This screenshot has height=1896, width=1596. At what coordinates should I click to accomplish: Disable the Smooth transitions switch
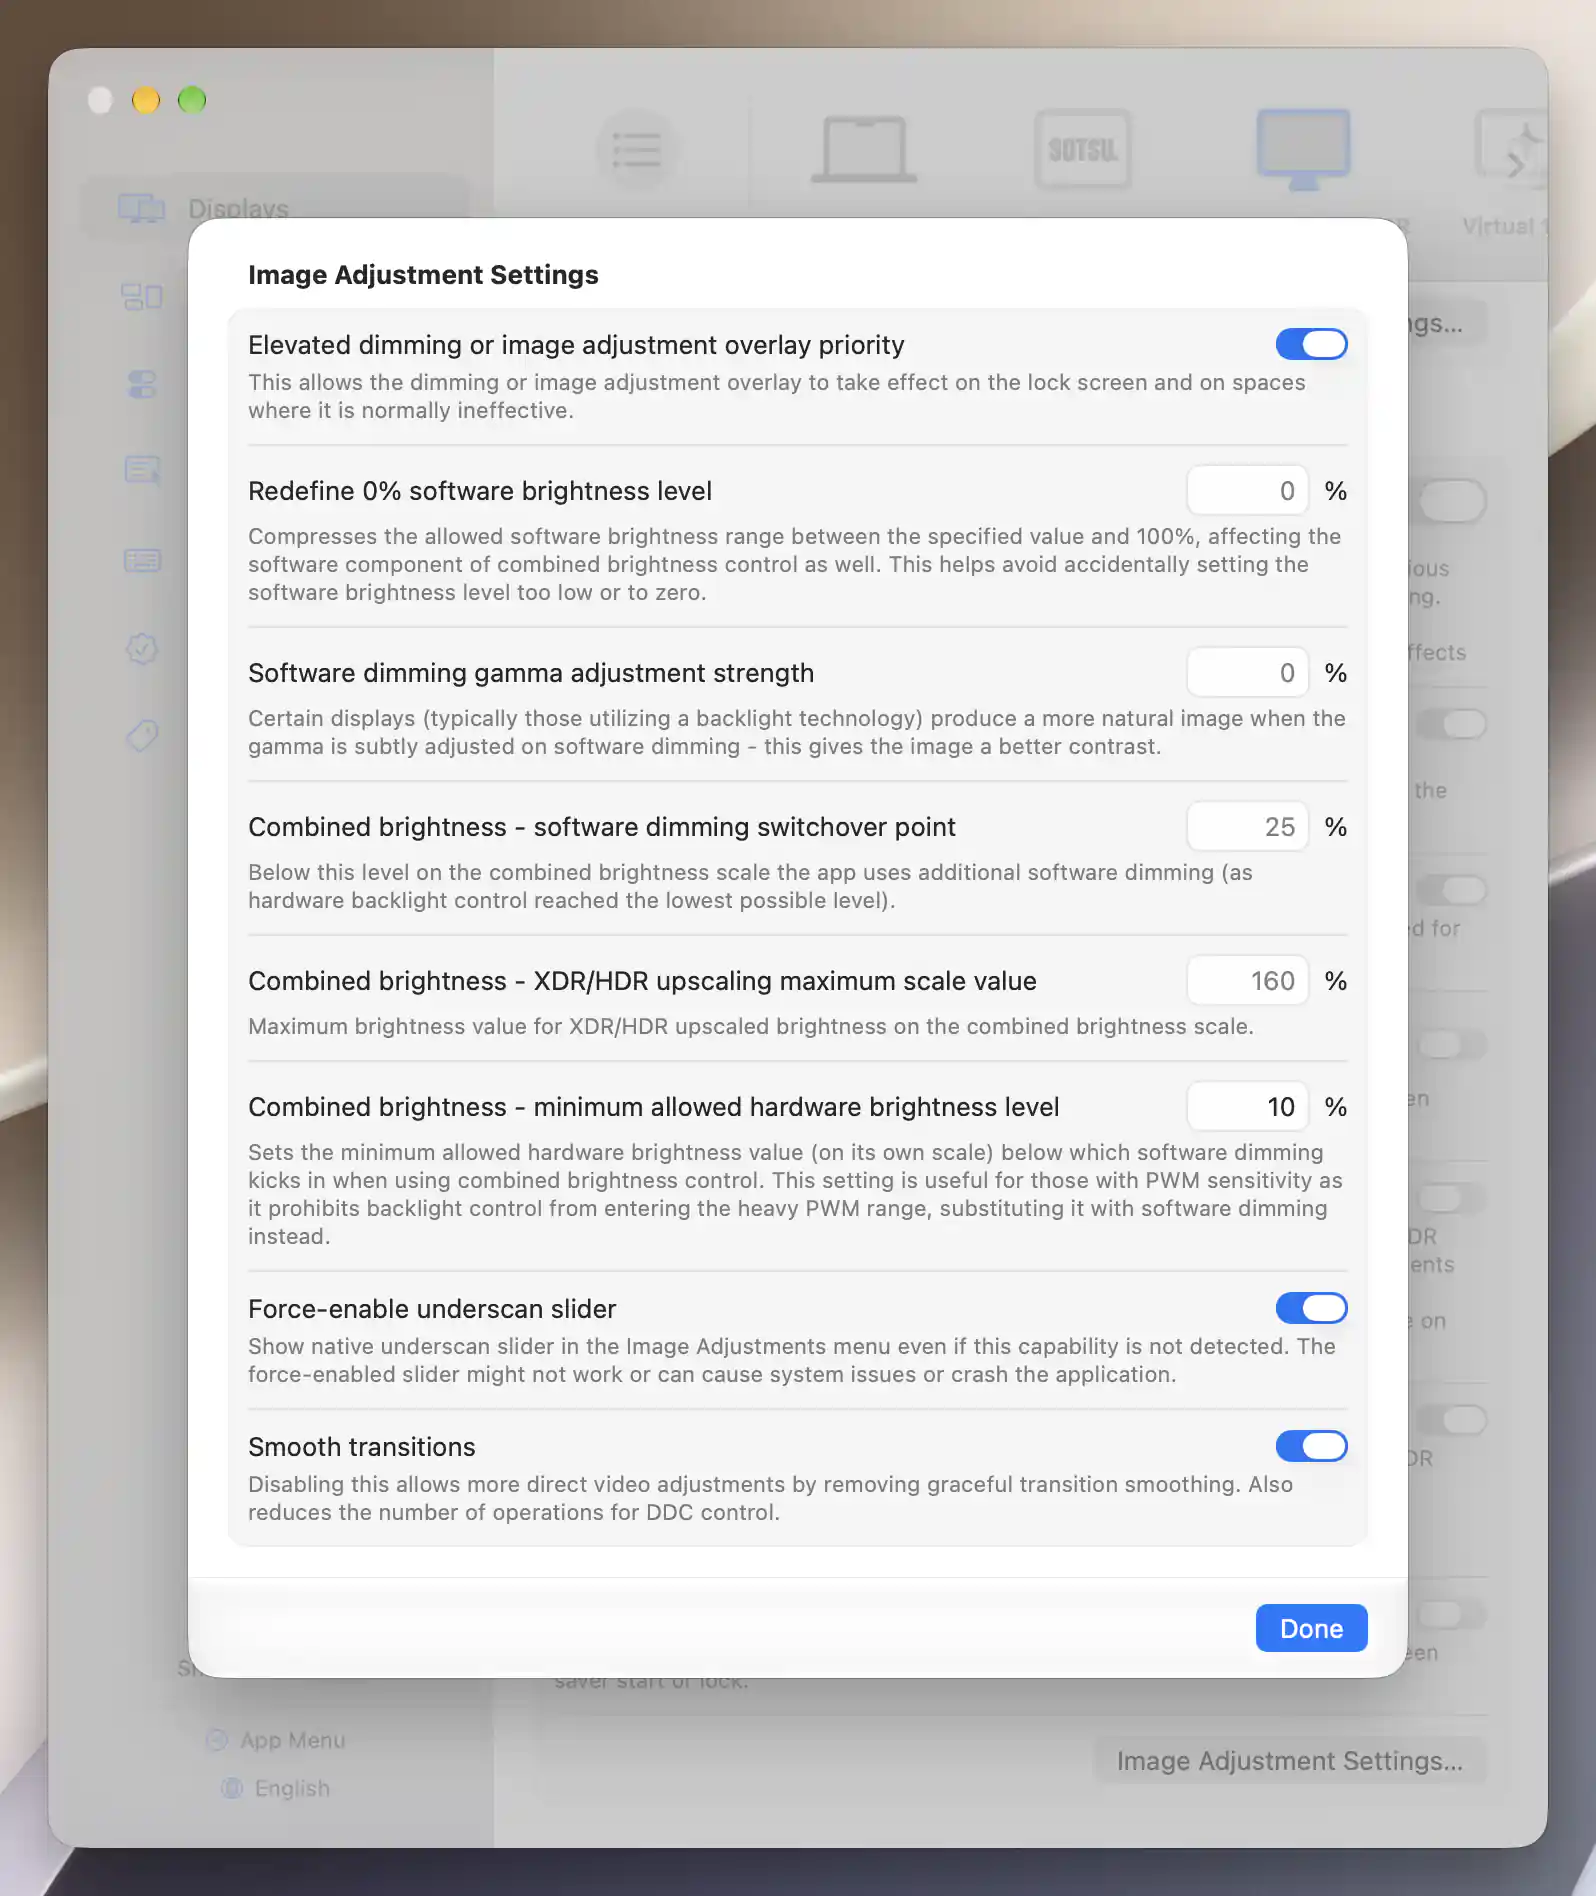(1311, 1446)
